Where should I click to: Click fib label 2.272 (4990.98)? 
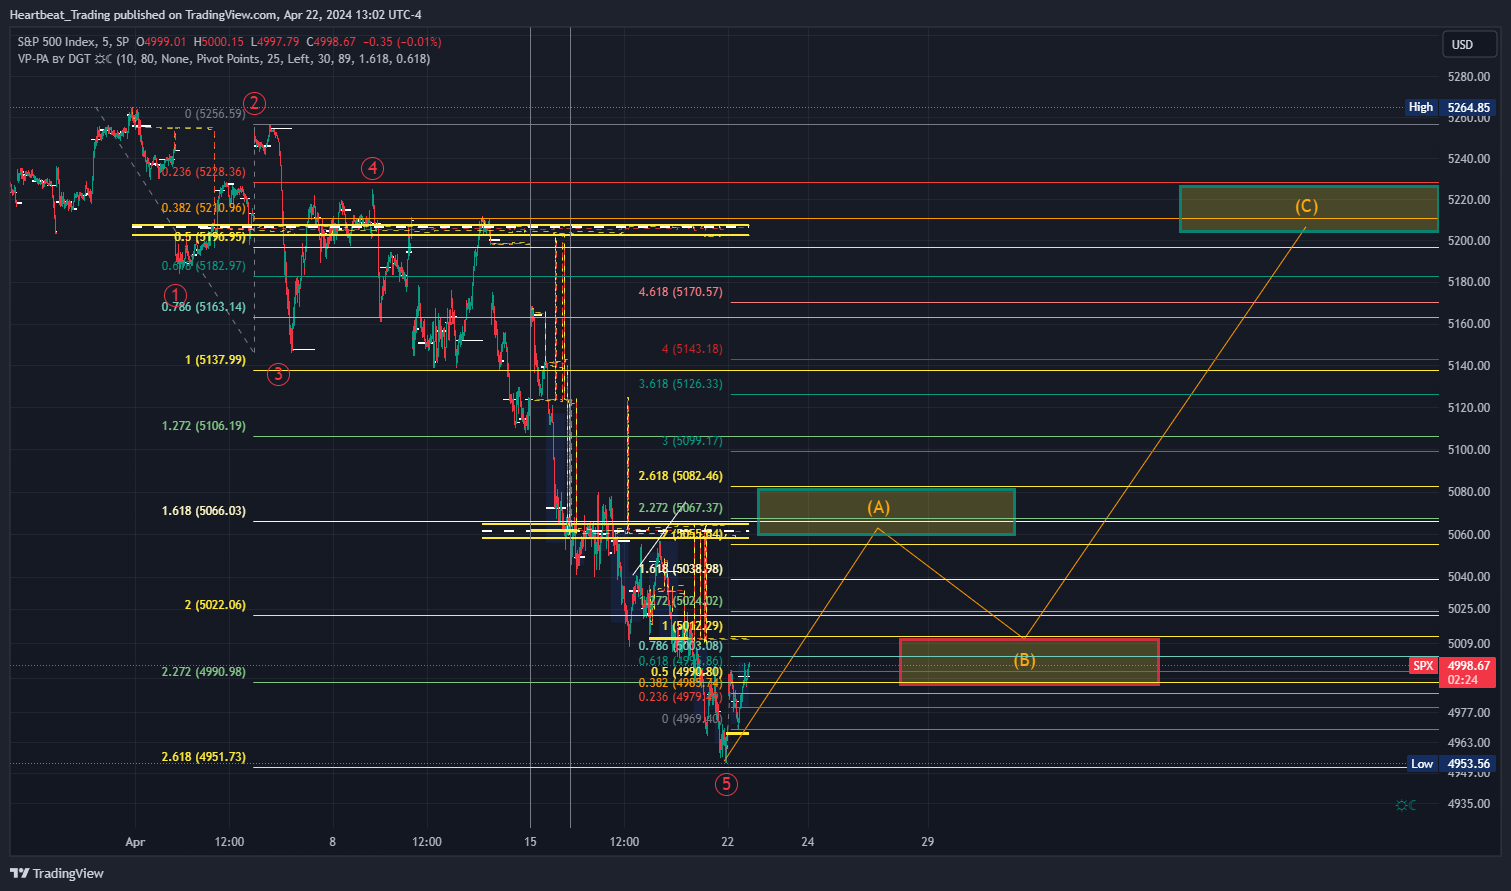pyautogui.click(x=204, y=672)
